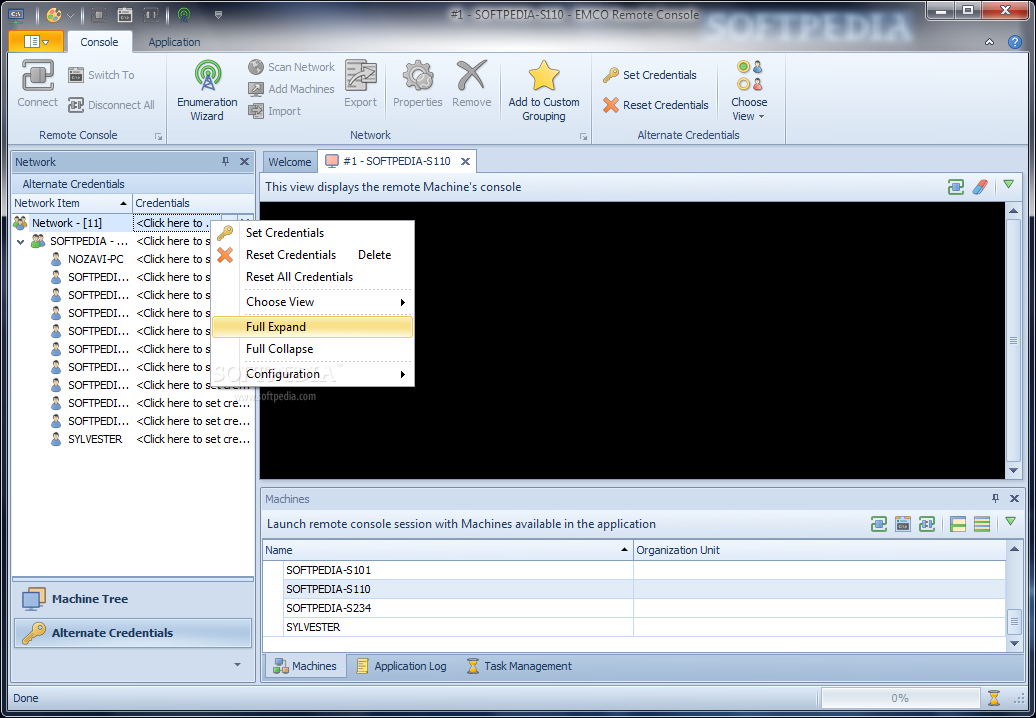Click the Connect icon in Remote Console group
Image resolution: width=1036 pixels, height=718 pixels.
pos(38,84)
